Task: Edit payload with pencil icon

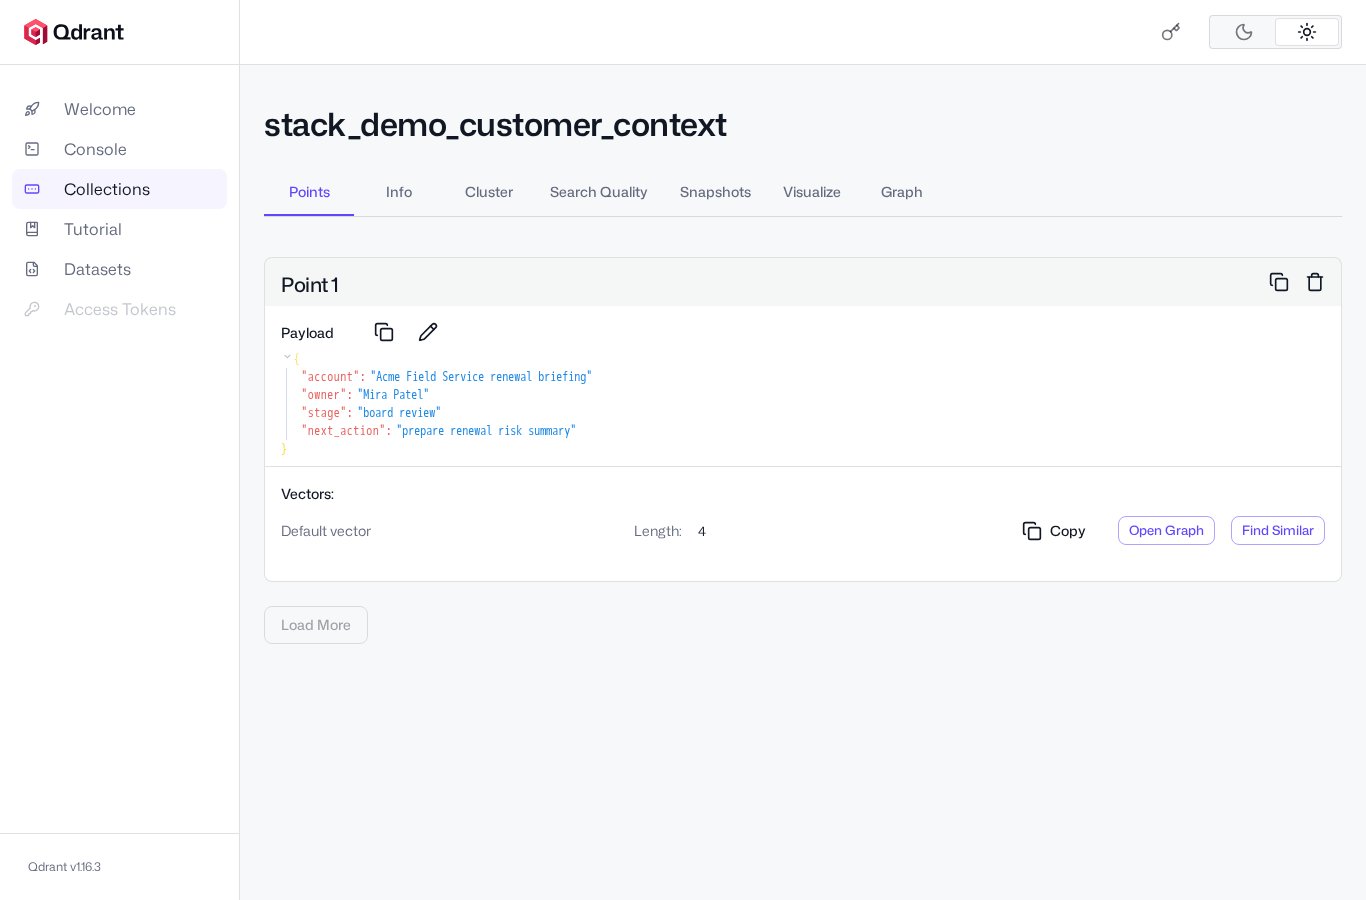Action: pos(428,332)
